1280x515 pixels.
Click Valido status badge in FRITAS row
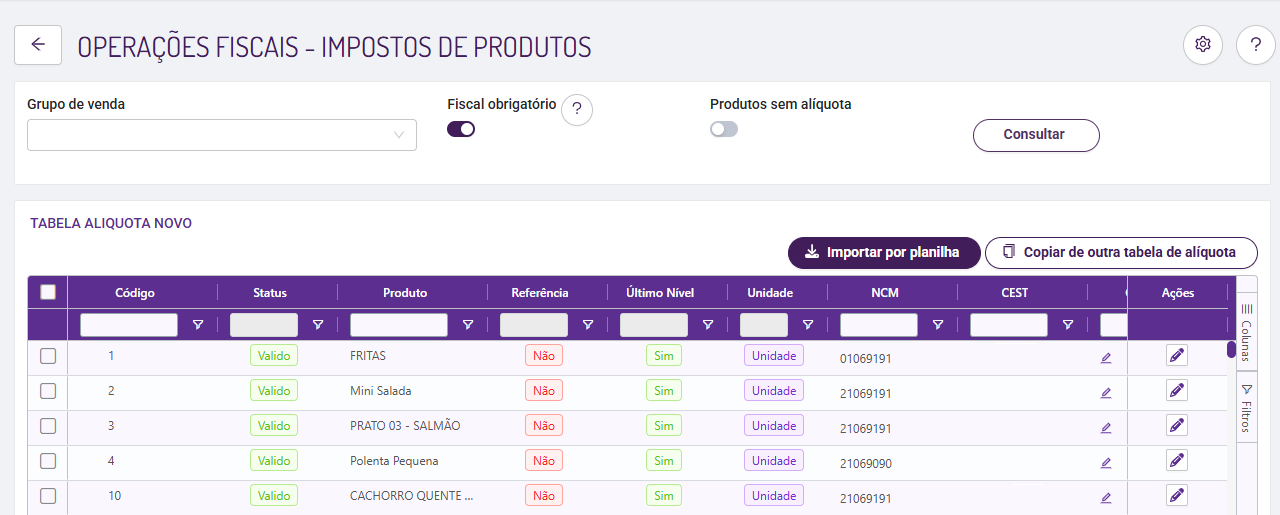click(274, 356)
